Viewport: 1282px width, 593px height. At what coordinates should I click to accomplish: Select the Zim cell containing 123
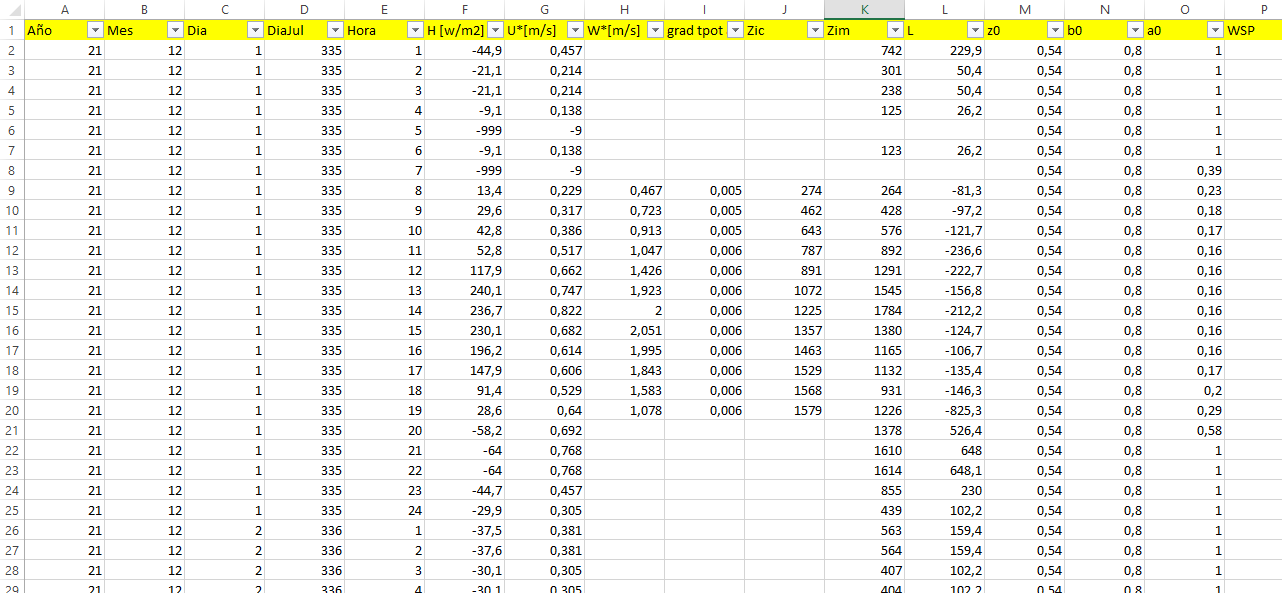(x=864, y=150)
